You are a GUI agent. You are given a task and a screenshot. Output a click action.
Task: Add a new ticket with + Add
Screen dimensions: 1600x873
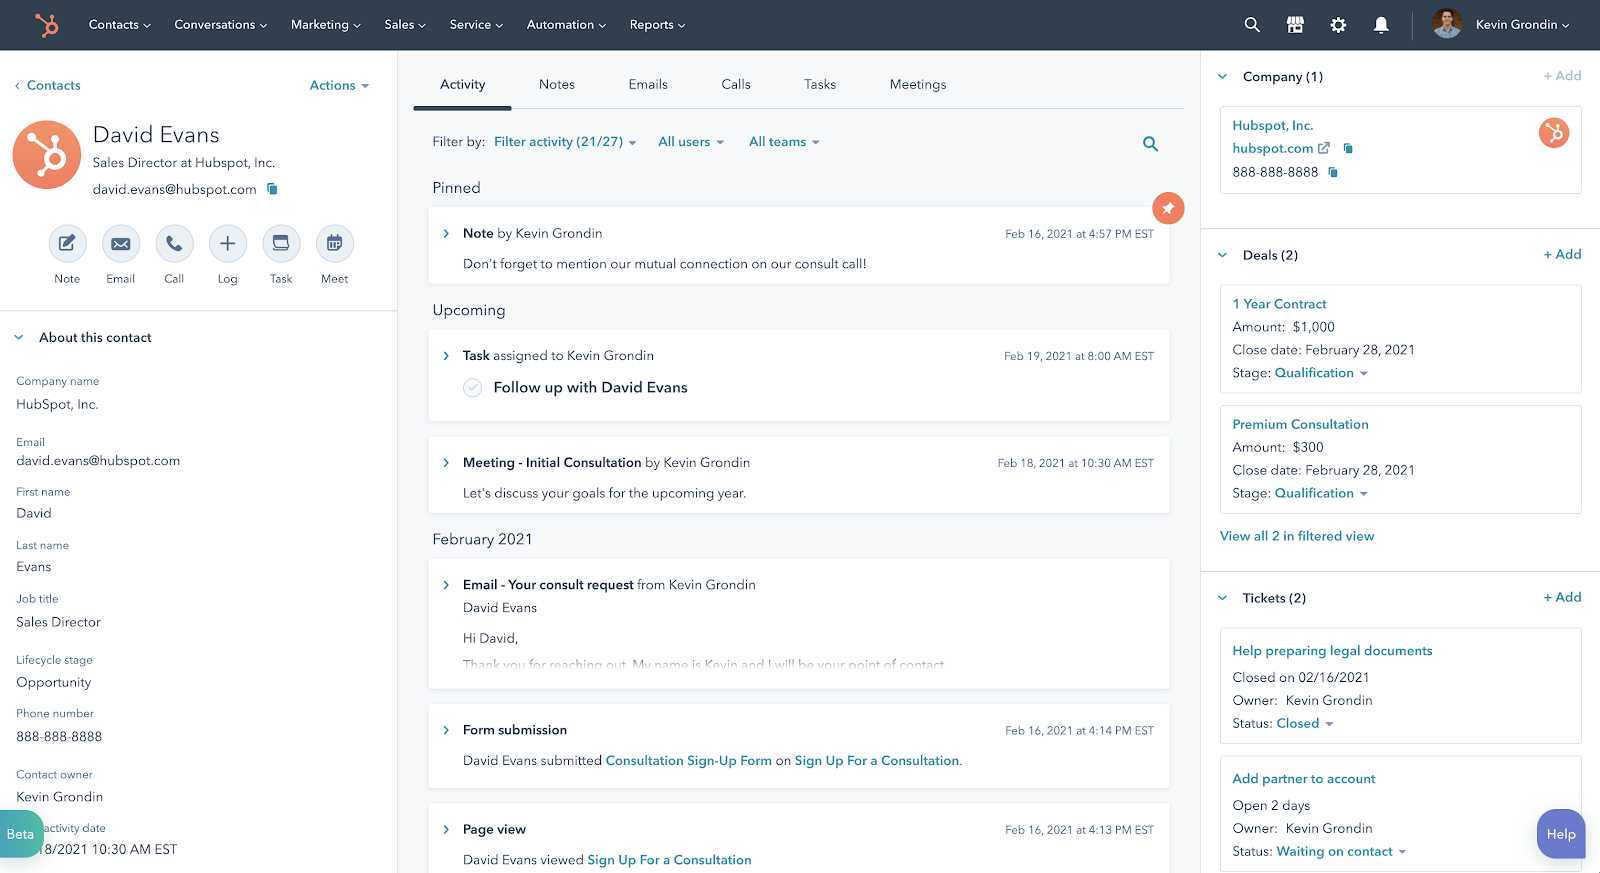(1562, 598)
